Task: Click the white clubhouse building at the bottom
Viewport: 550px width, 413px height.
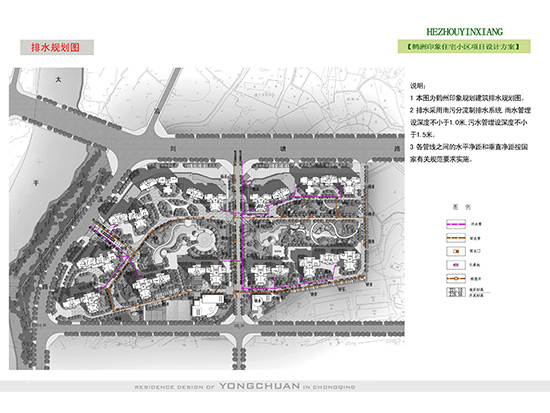Action: click(x=208, y=305)
